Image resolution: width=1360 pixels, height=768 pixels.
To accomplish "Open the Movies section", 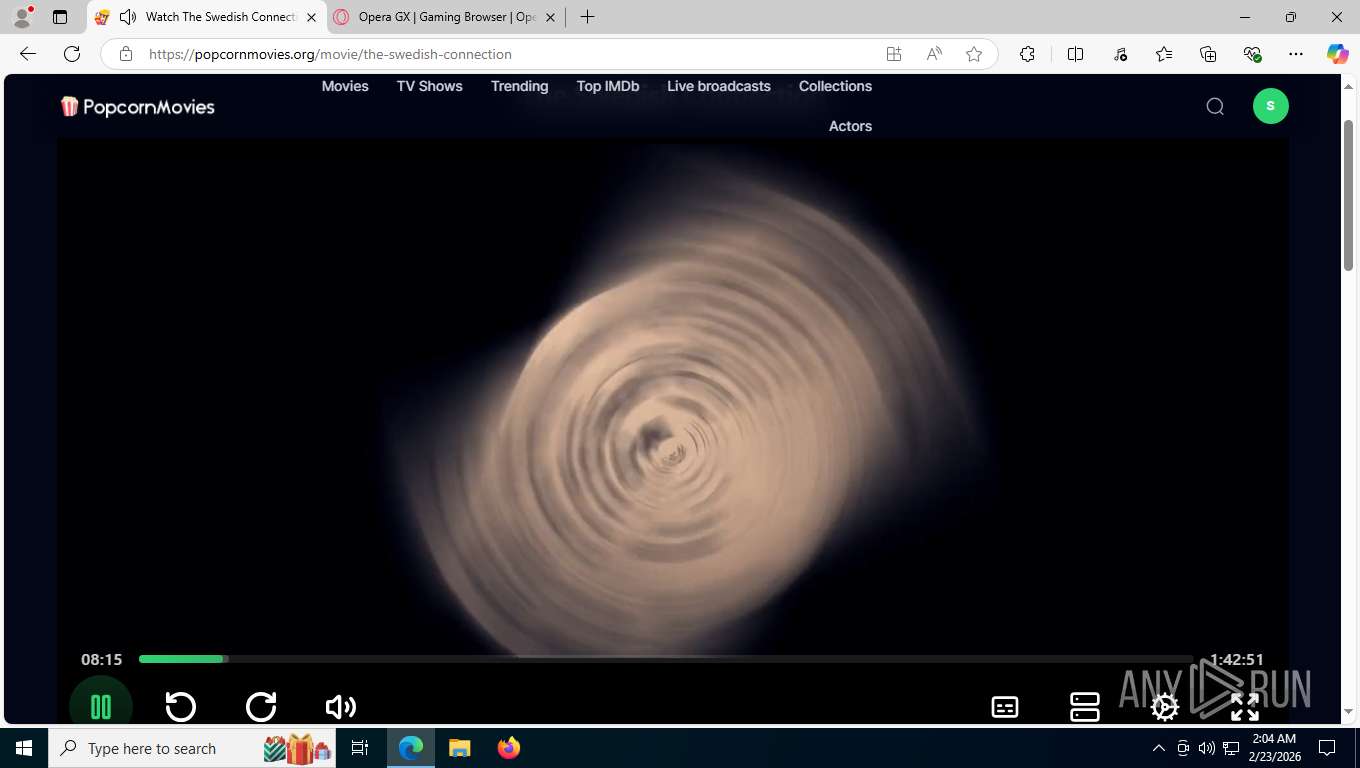I will click(345, 86).
